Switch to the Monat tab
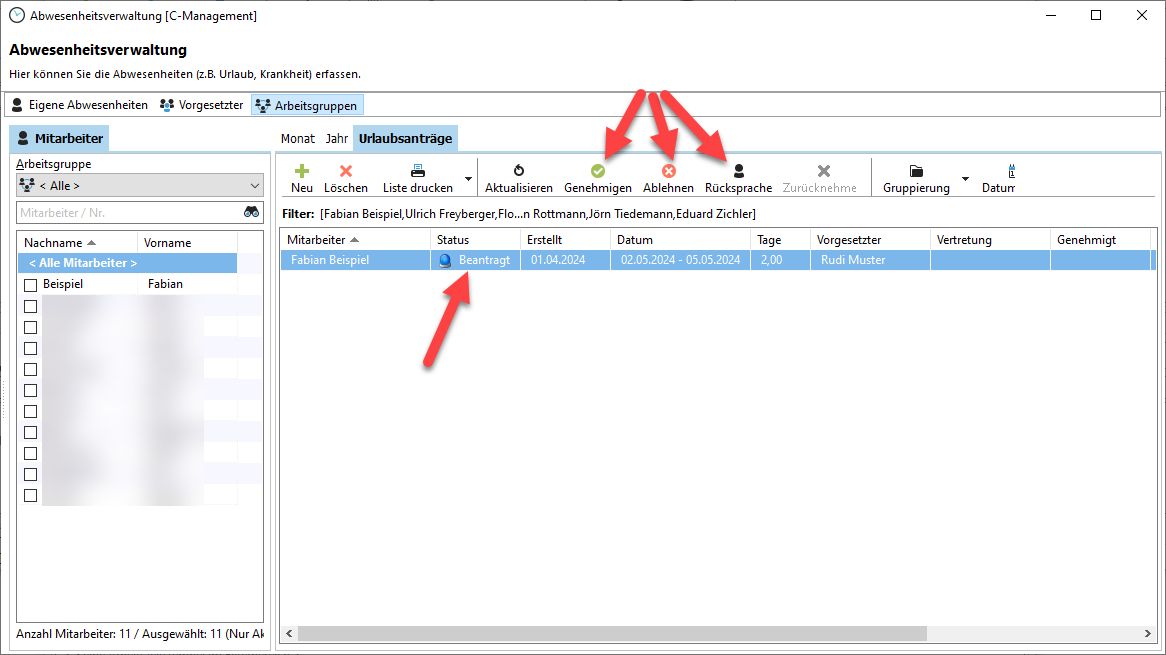 297,138
